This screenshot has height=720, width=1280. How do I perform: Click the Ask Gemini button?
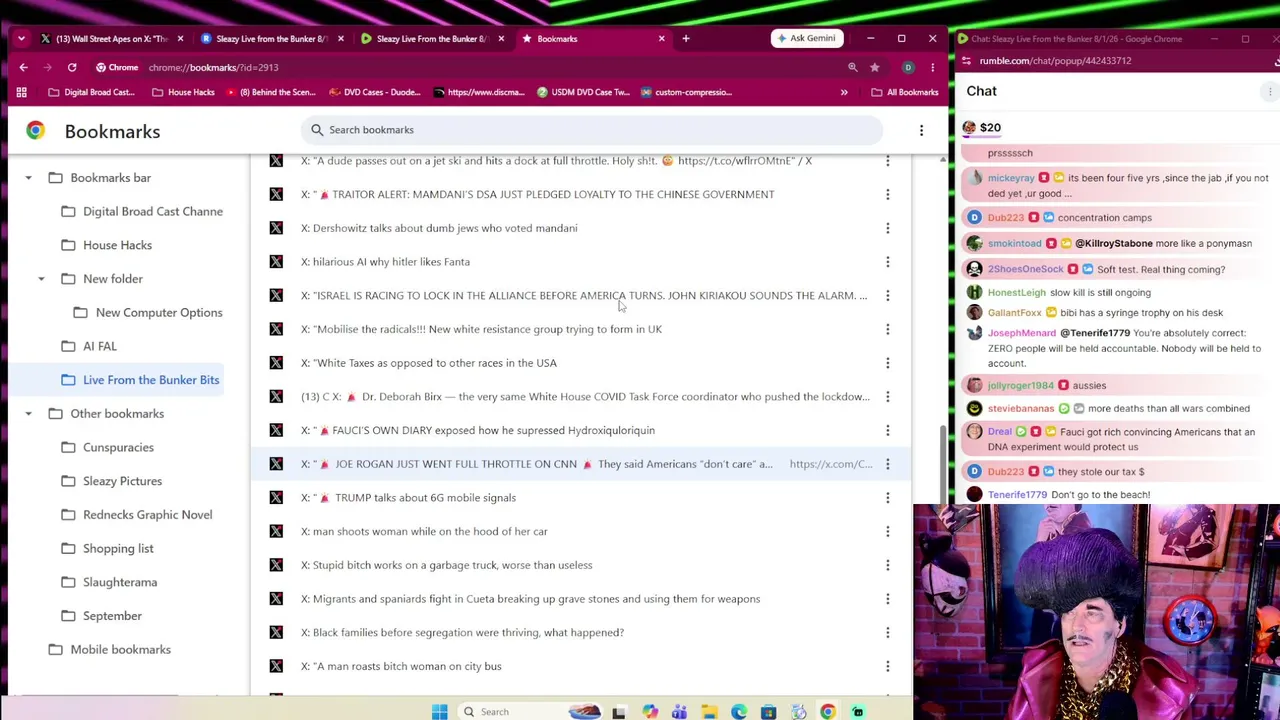(805, 38)
